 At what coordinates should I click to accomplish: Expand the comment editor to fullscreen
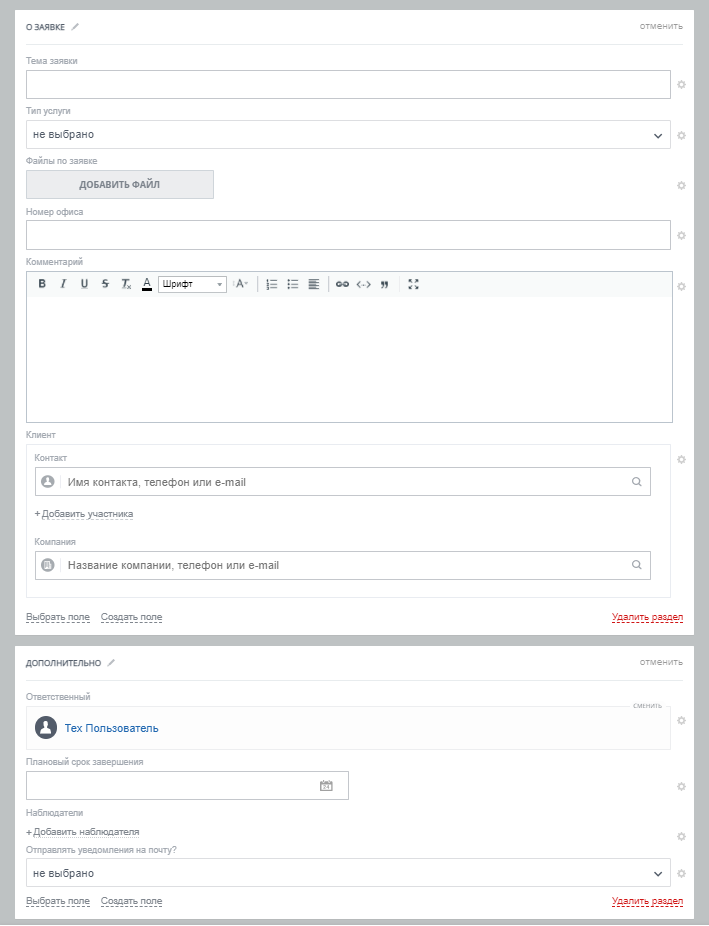point(413,284)
